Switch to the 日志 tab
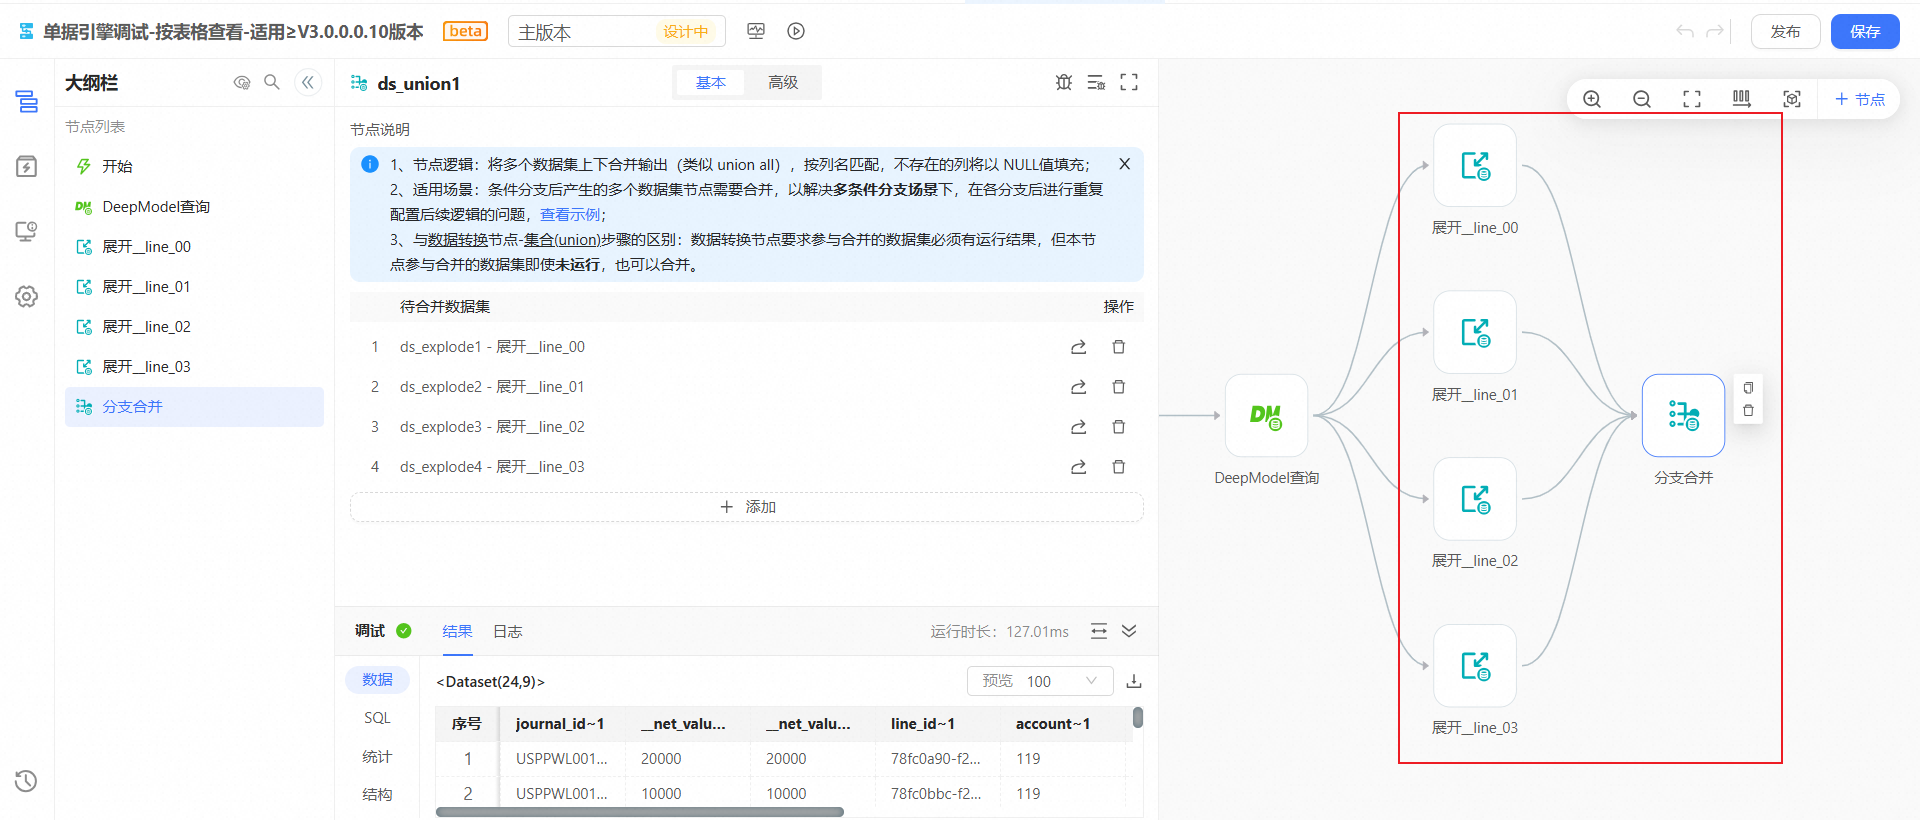1920x820 pixels. (508, 632)
